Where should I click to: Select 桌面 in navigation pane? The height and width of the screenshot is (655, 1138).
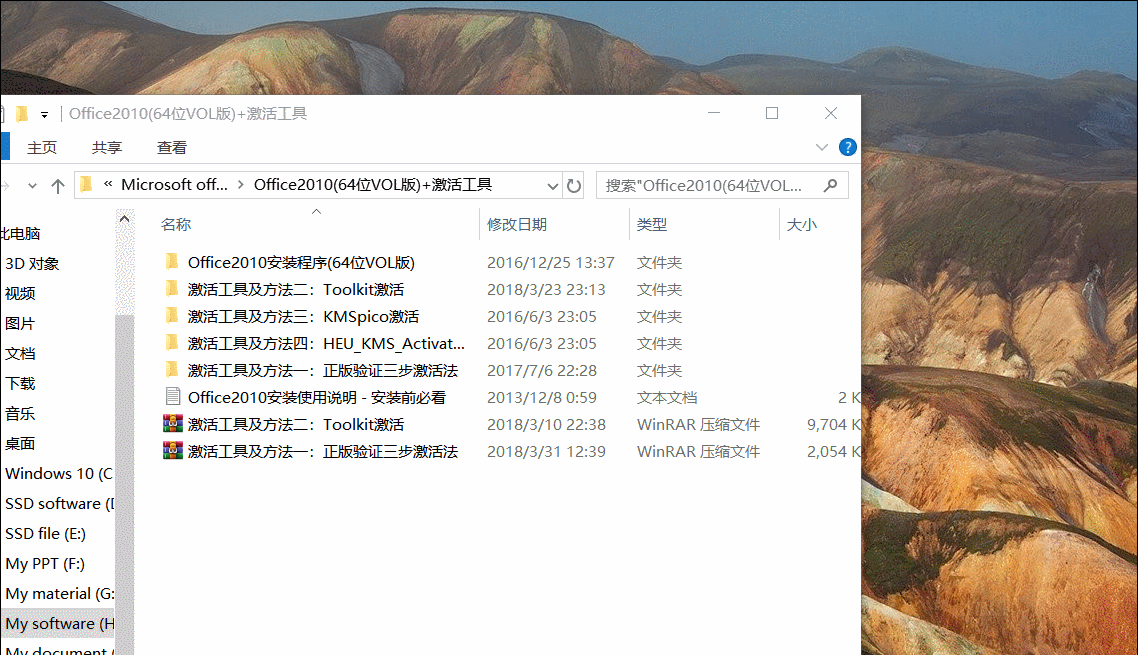pyautogui.click(x=20, y=444)
